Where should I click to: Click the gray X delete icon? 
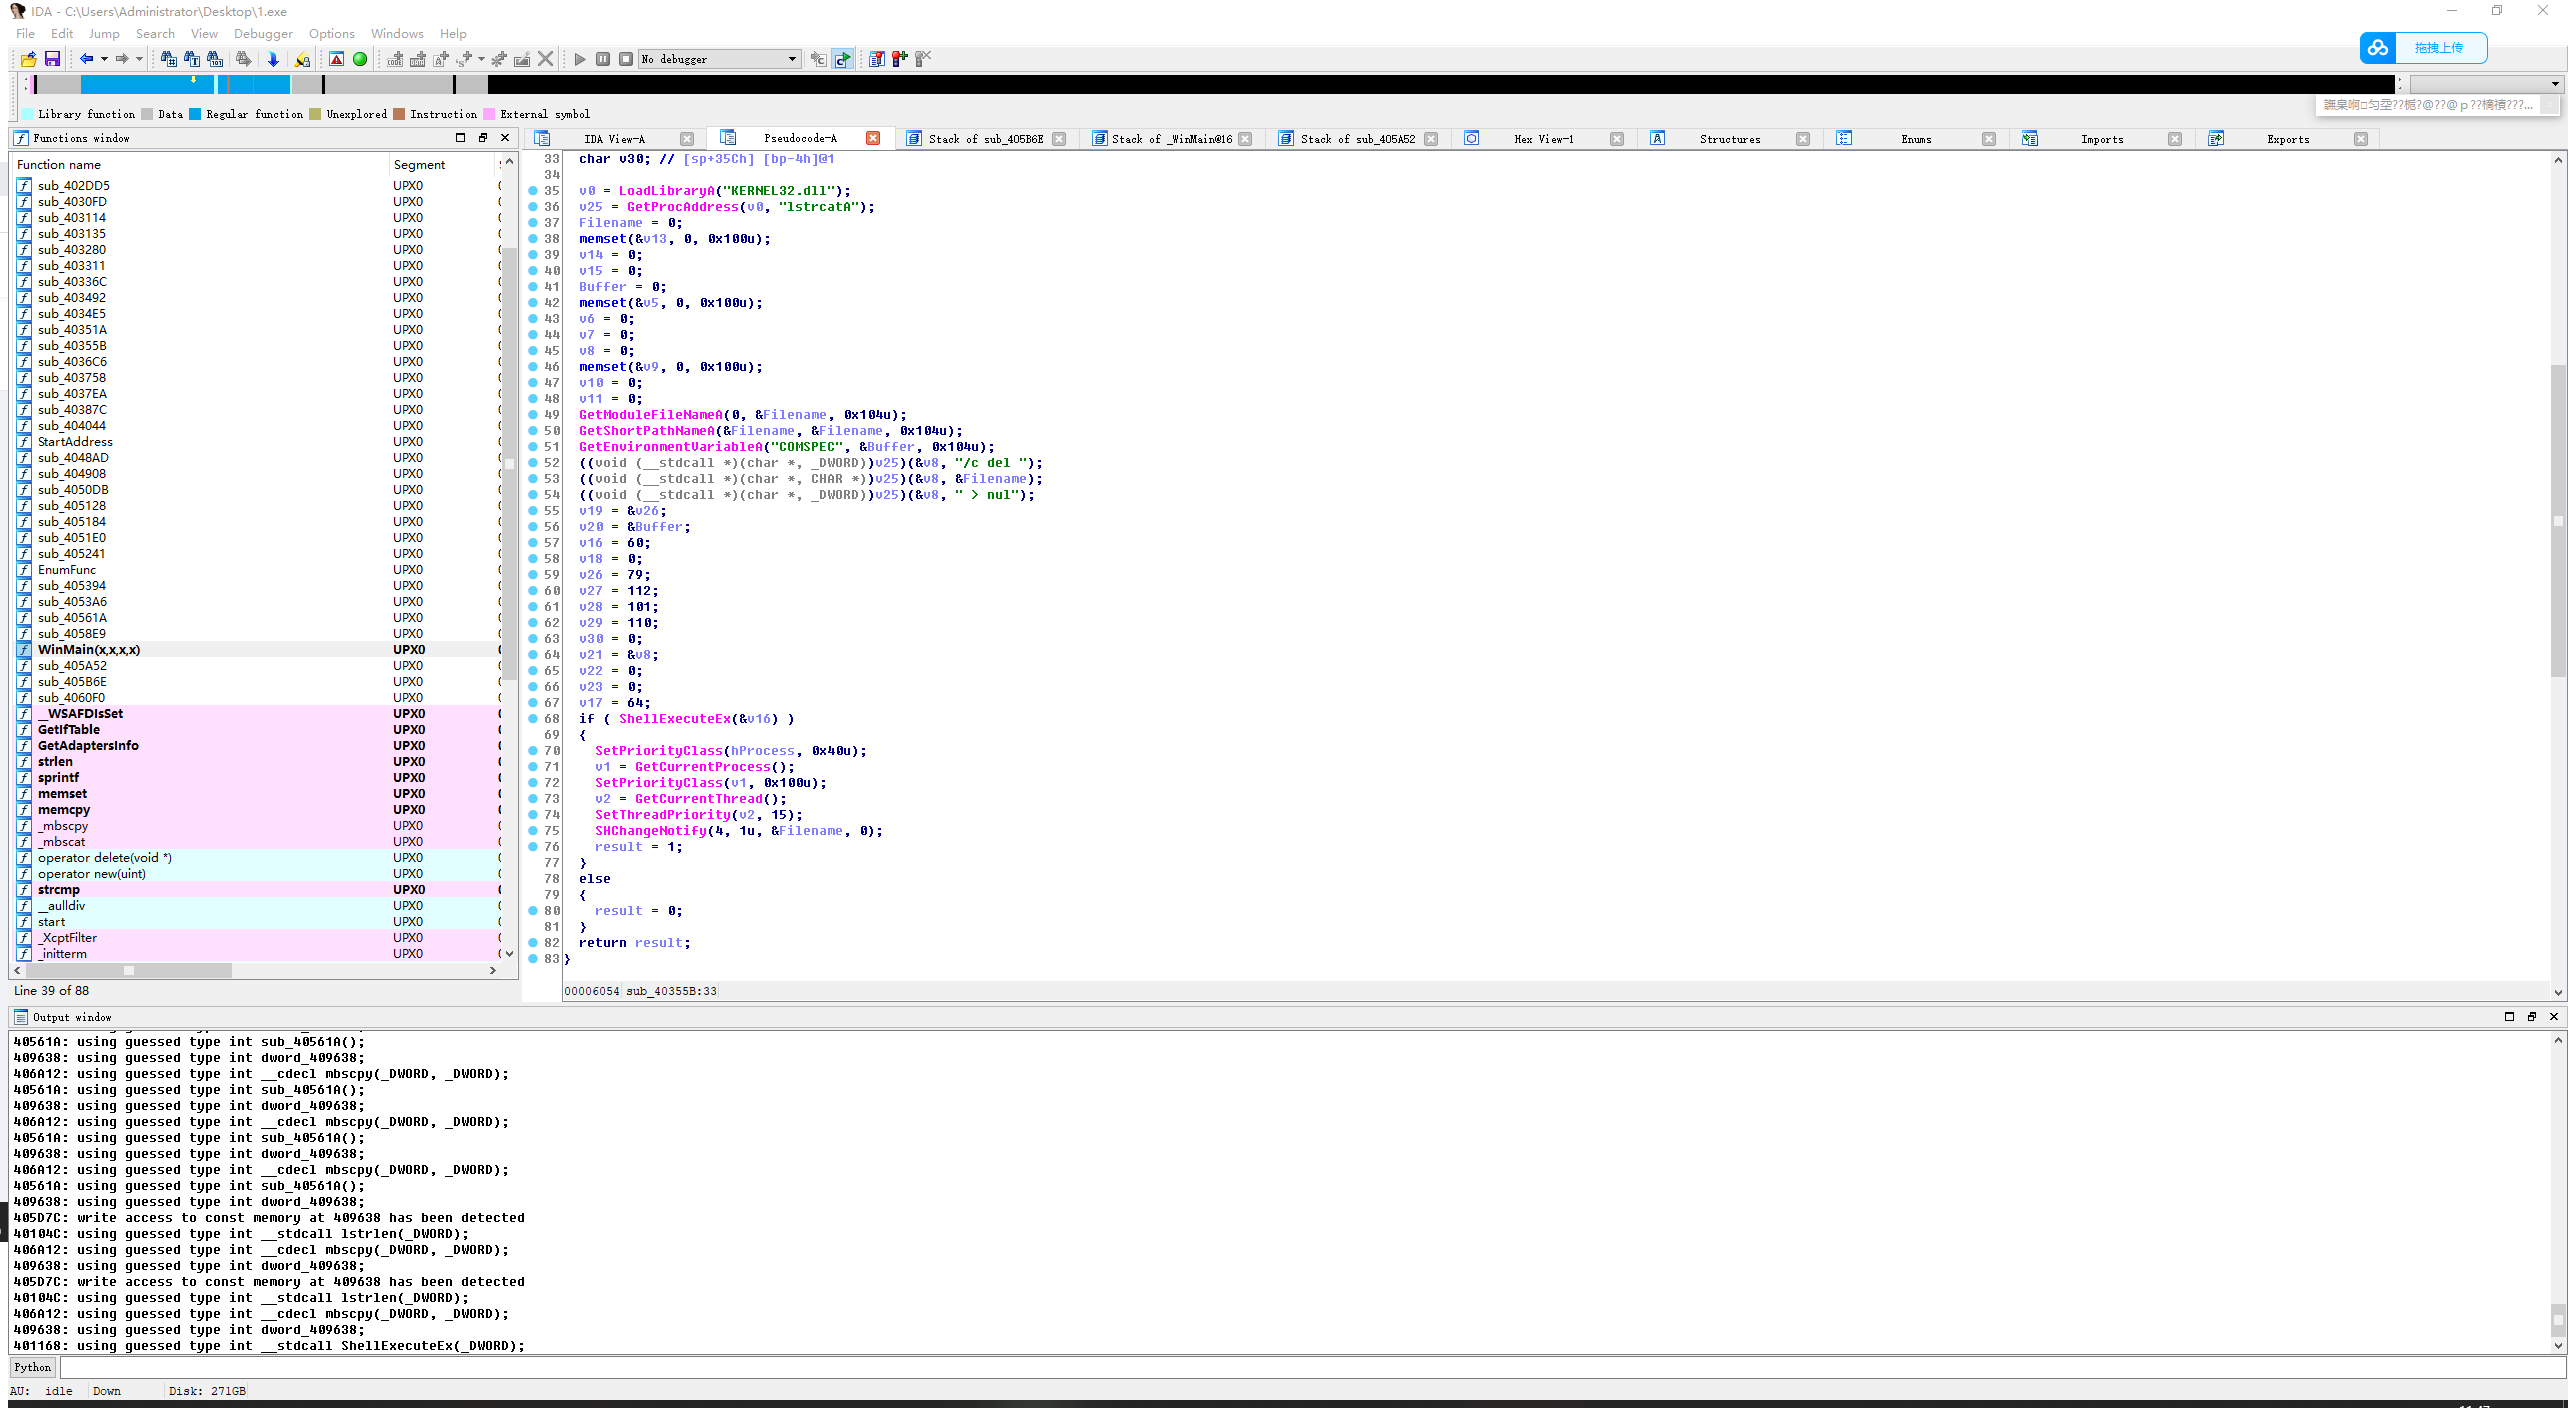coord(546,59)
